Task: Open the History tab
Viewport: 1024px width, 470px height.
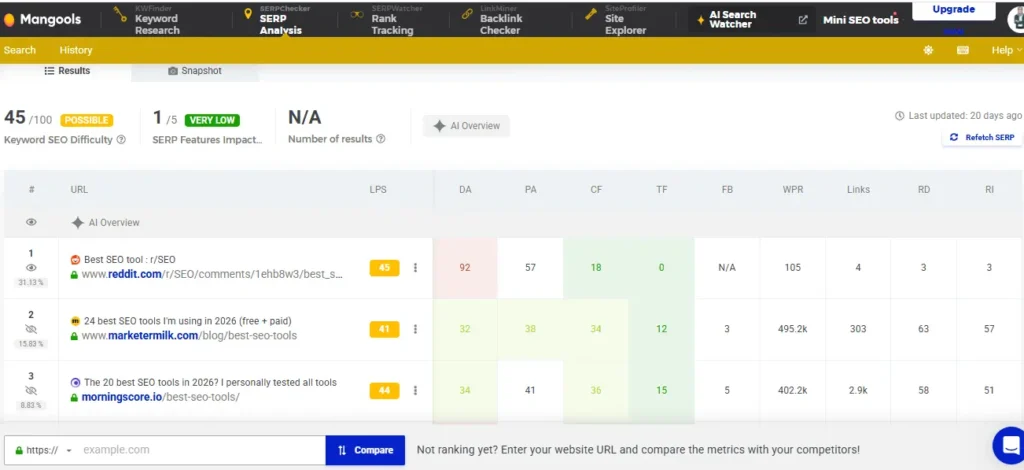Action: [76, 50]
